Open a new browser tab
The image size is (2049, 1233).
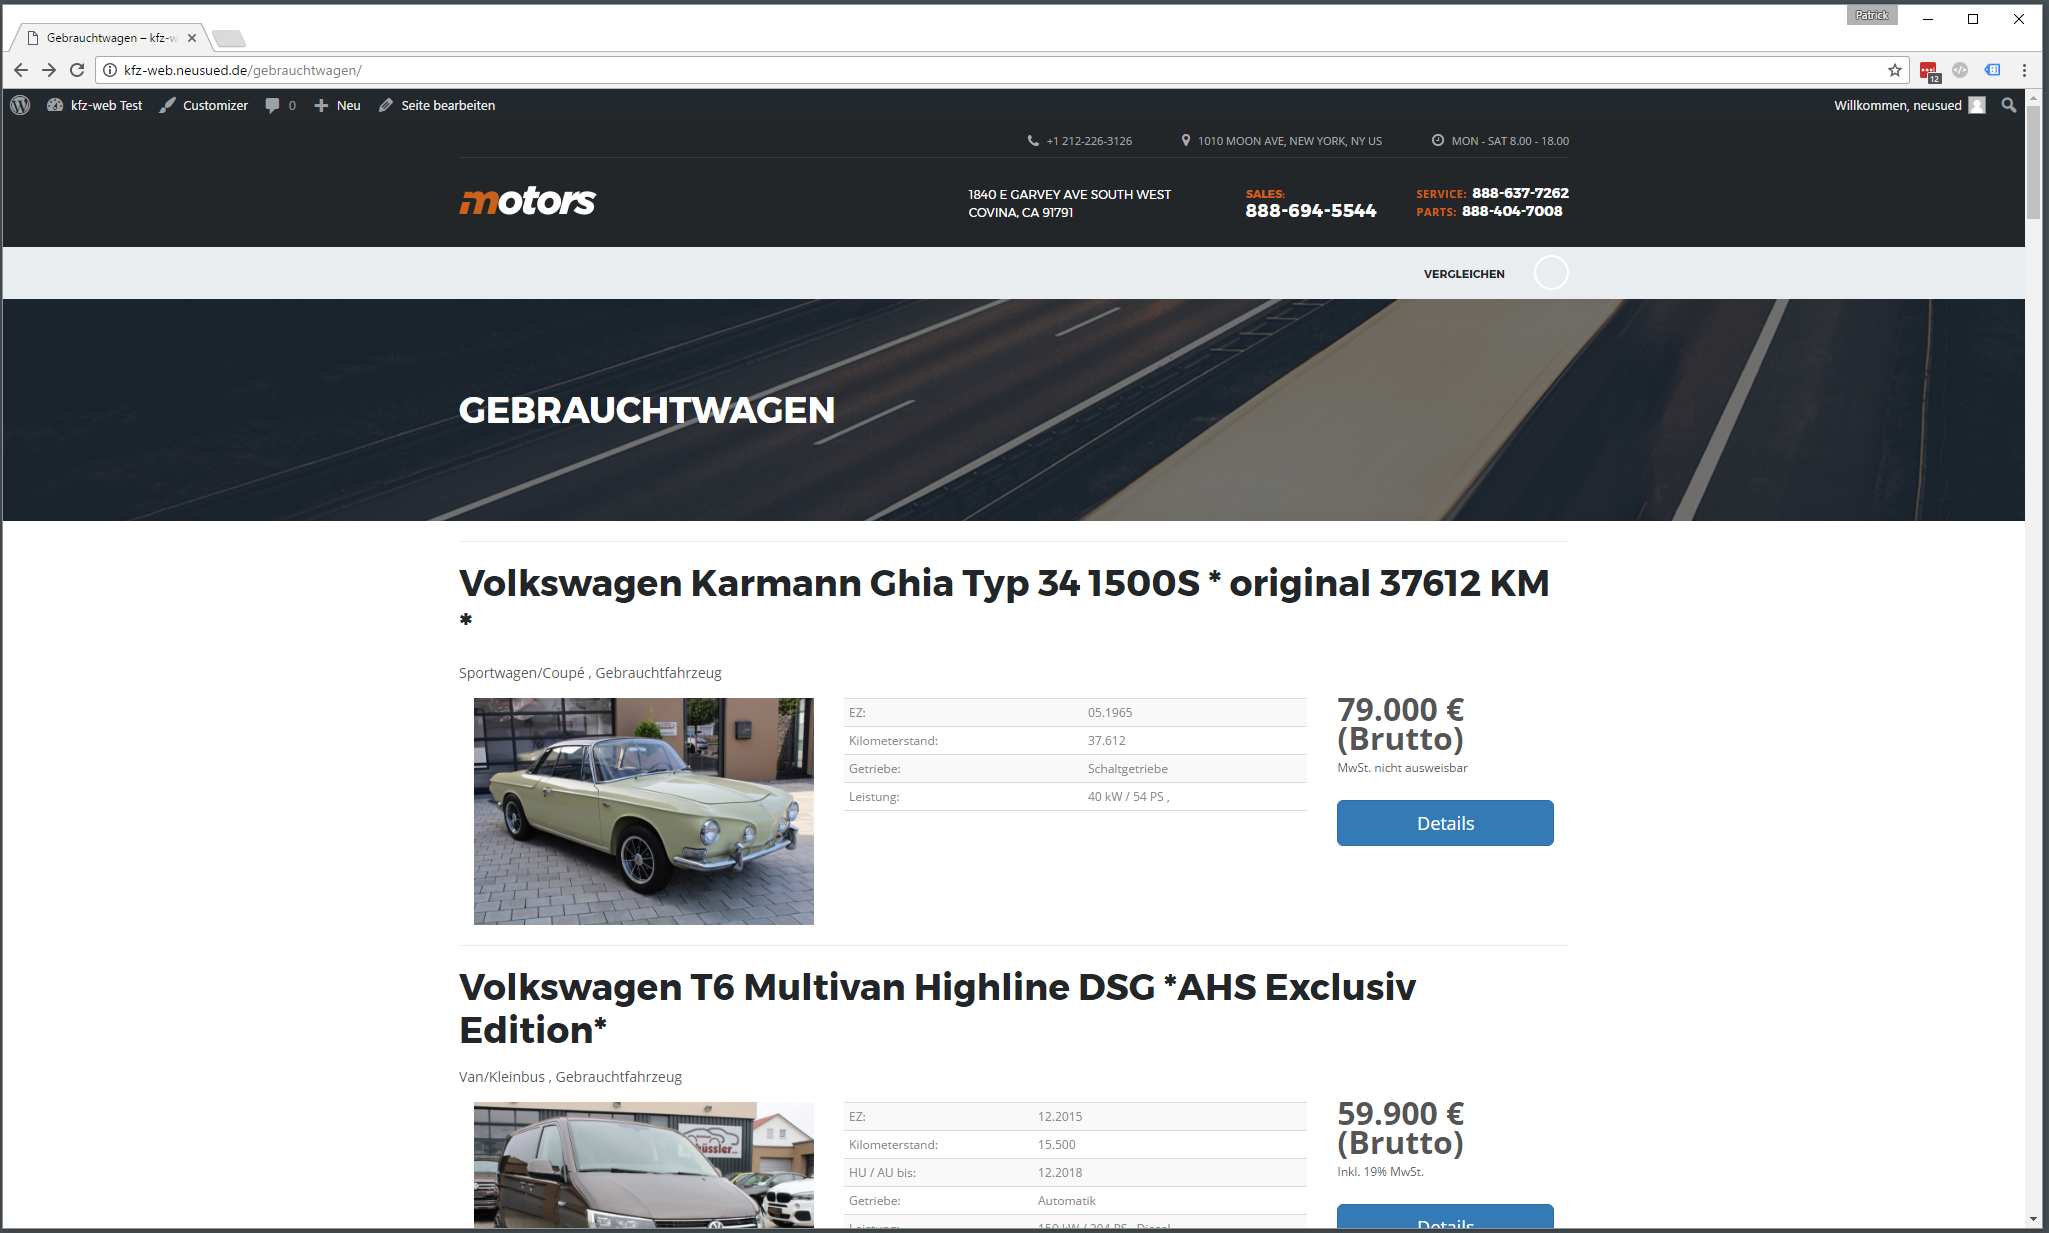tap(229, 39)
